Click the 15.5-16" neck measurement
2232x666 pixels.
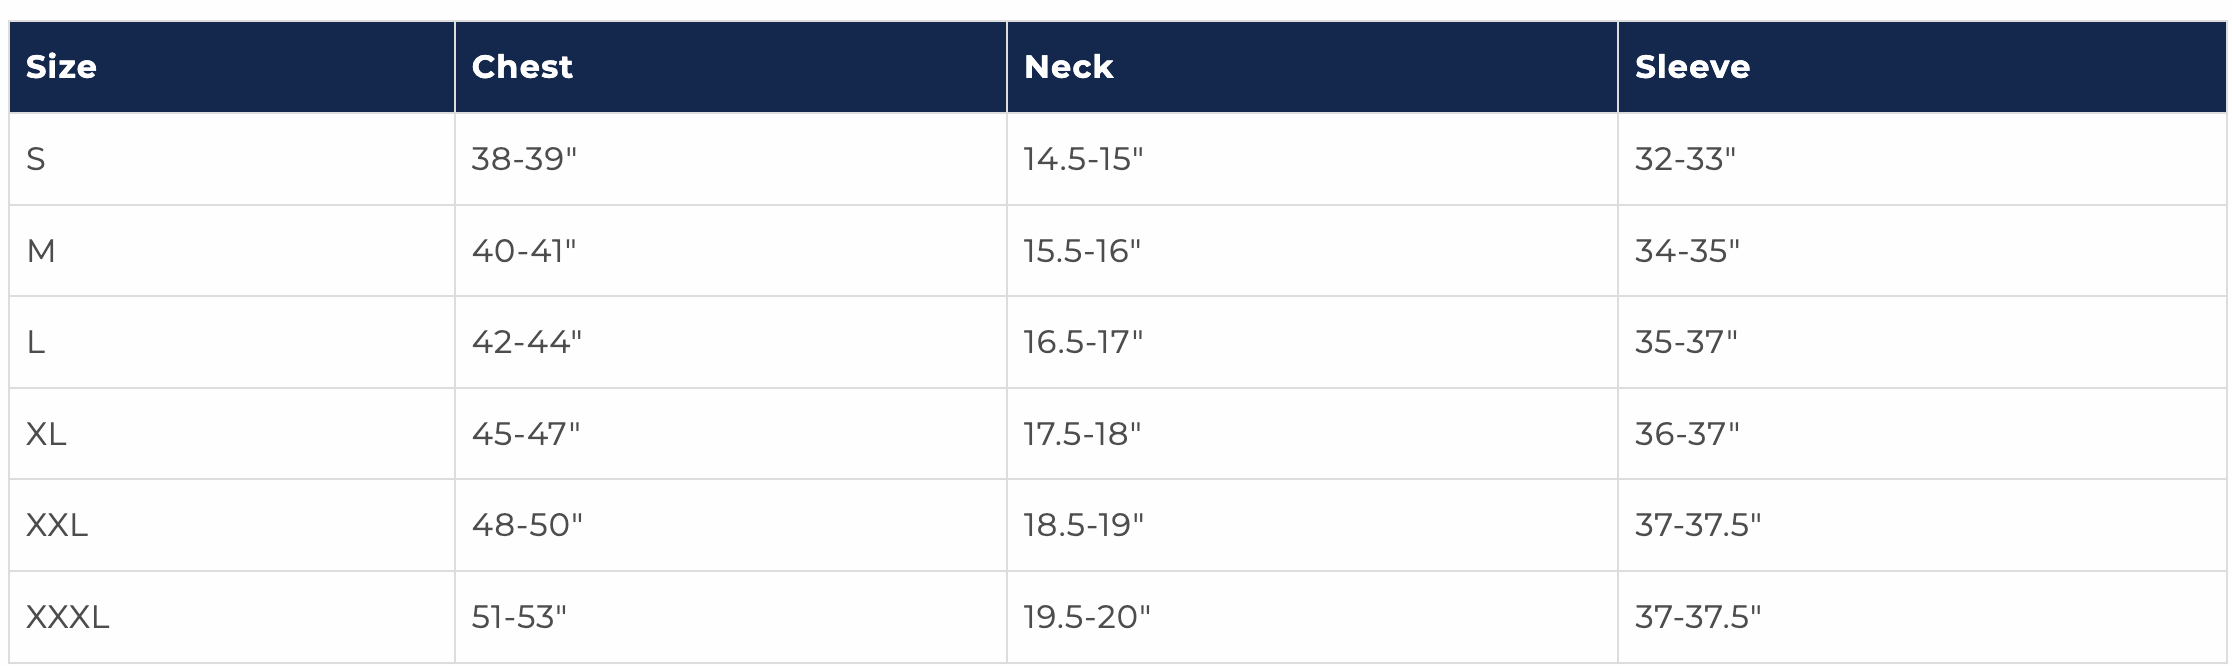tap(1082, 251)
